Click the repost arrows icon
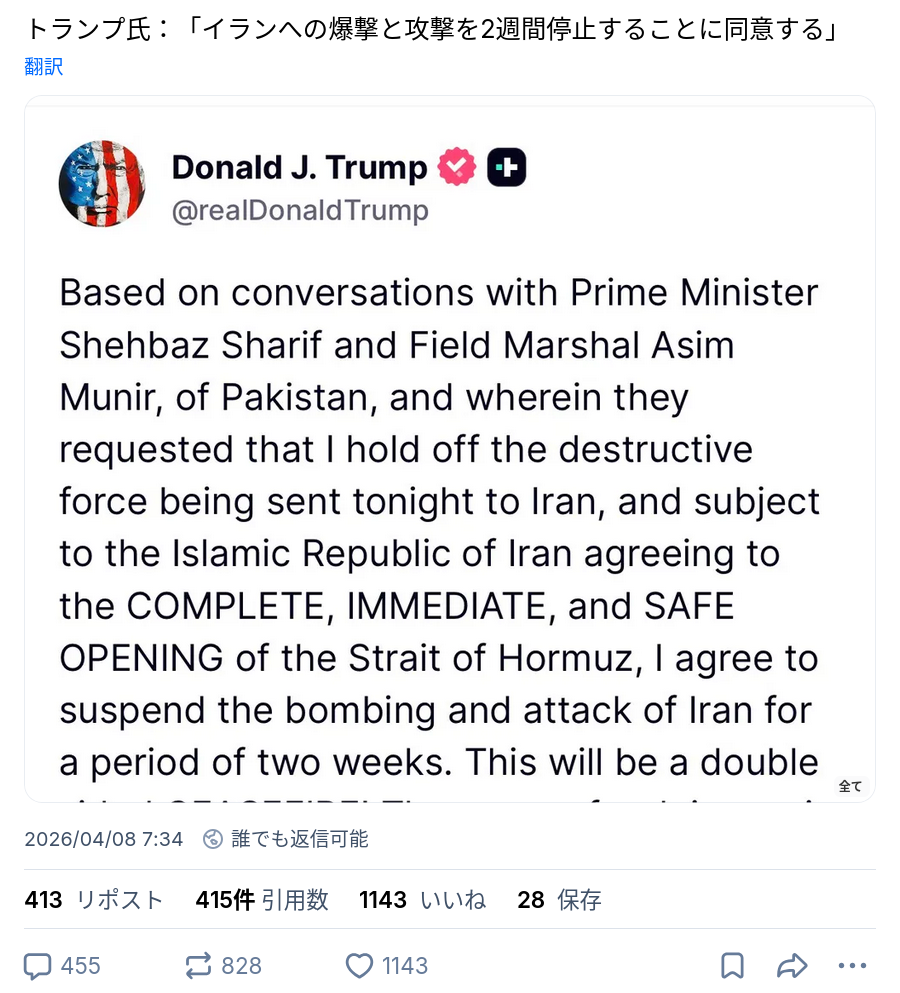 (x=199, y=965)
